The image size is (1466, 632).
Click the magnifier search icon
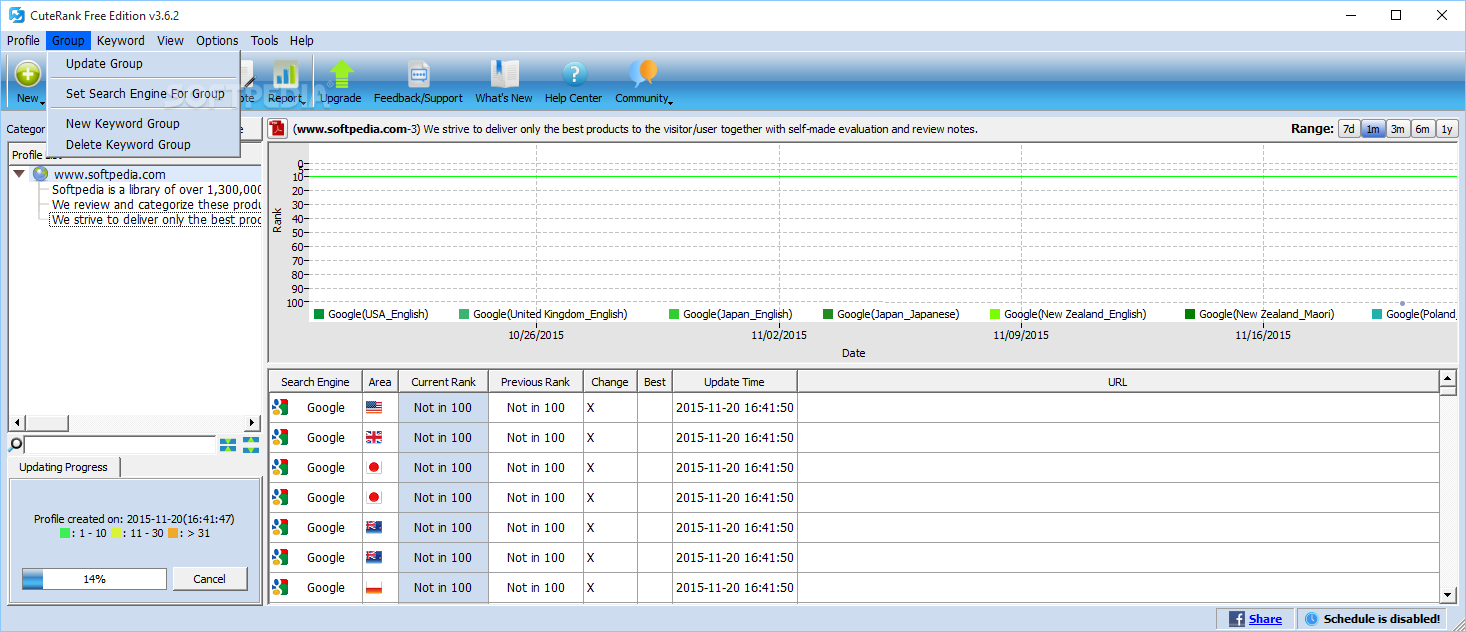point(16,444)
